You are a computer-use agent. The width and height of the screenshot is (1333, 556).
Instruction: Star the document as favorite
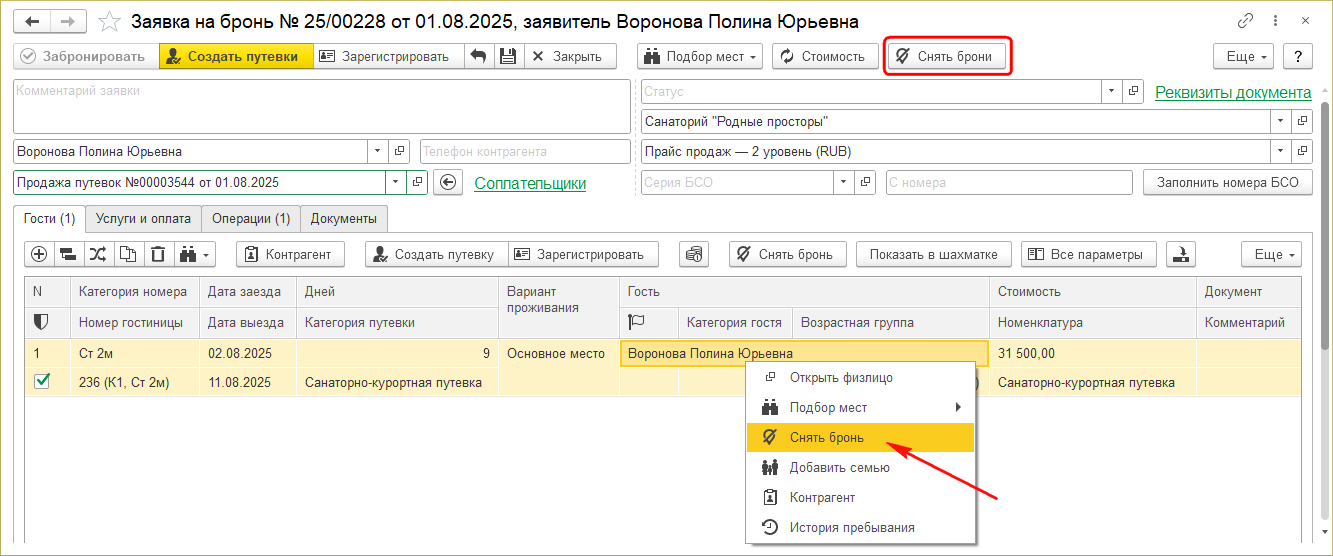[x=110, y=21]
